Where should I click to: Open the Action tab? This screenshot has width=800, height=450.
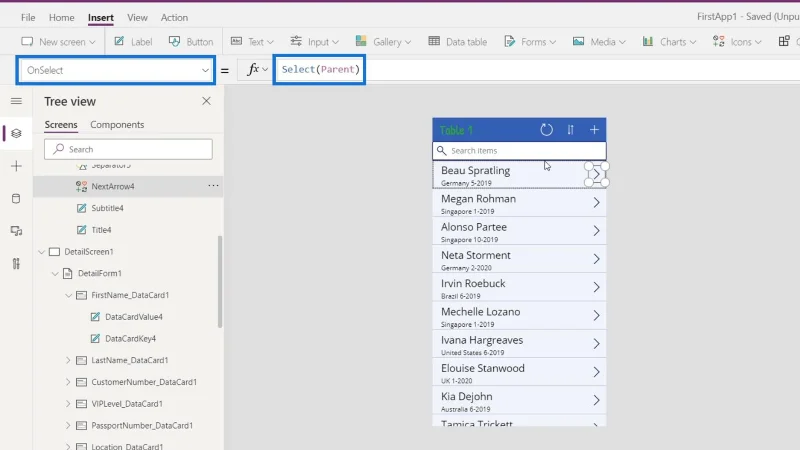pyautogui.click(x=174, y=17)
